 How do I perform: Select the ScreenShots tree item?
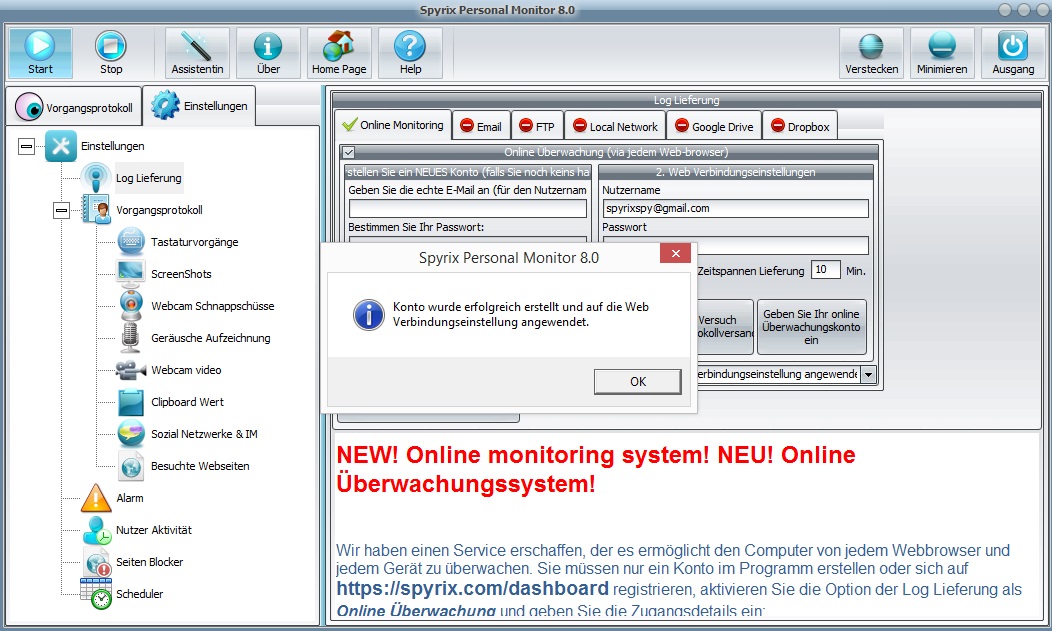click(x=181, y=274)
